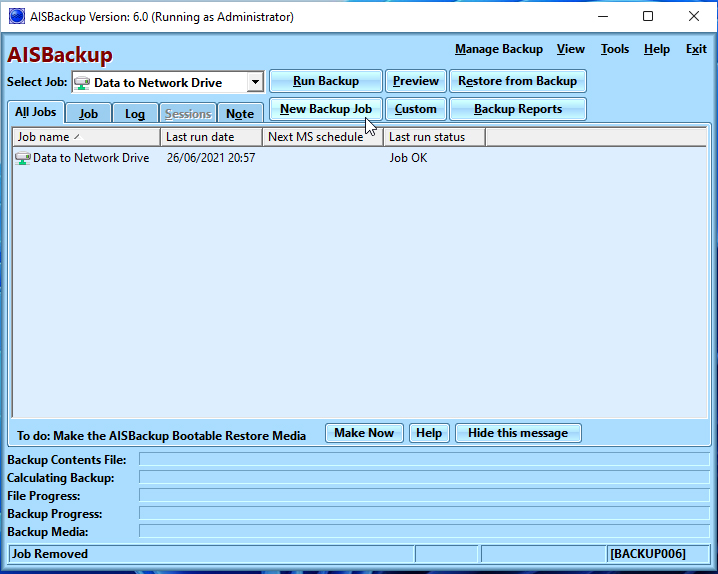Switch to the Log tab
718x574 pixels.
[x=134, y=114]
